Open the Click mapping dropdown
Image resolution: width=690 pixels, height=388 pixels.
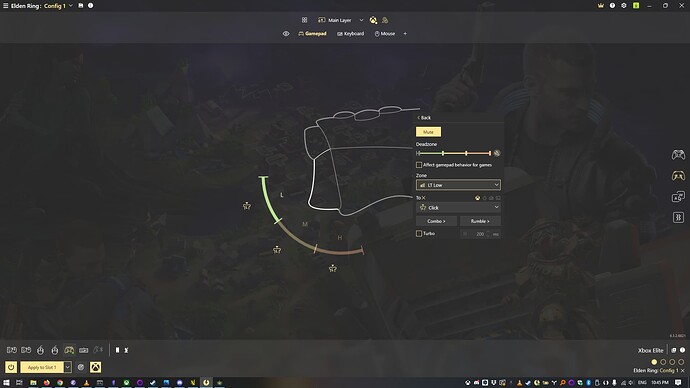(458, 208)
